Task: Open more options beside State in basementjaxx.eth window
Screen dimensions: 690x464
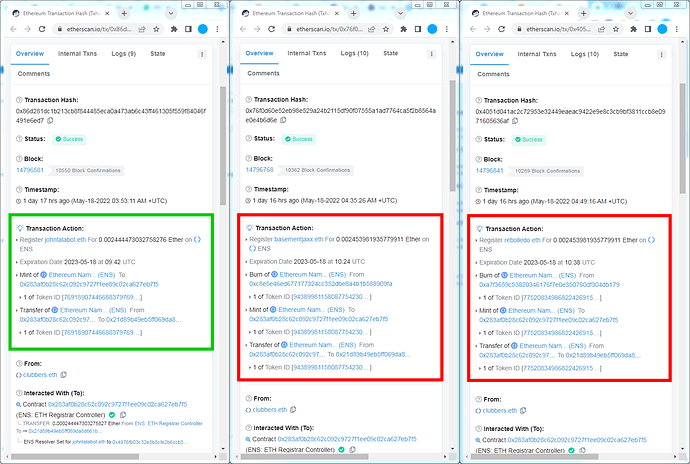Action: (431, 54)
